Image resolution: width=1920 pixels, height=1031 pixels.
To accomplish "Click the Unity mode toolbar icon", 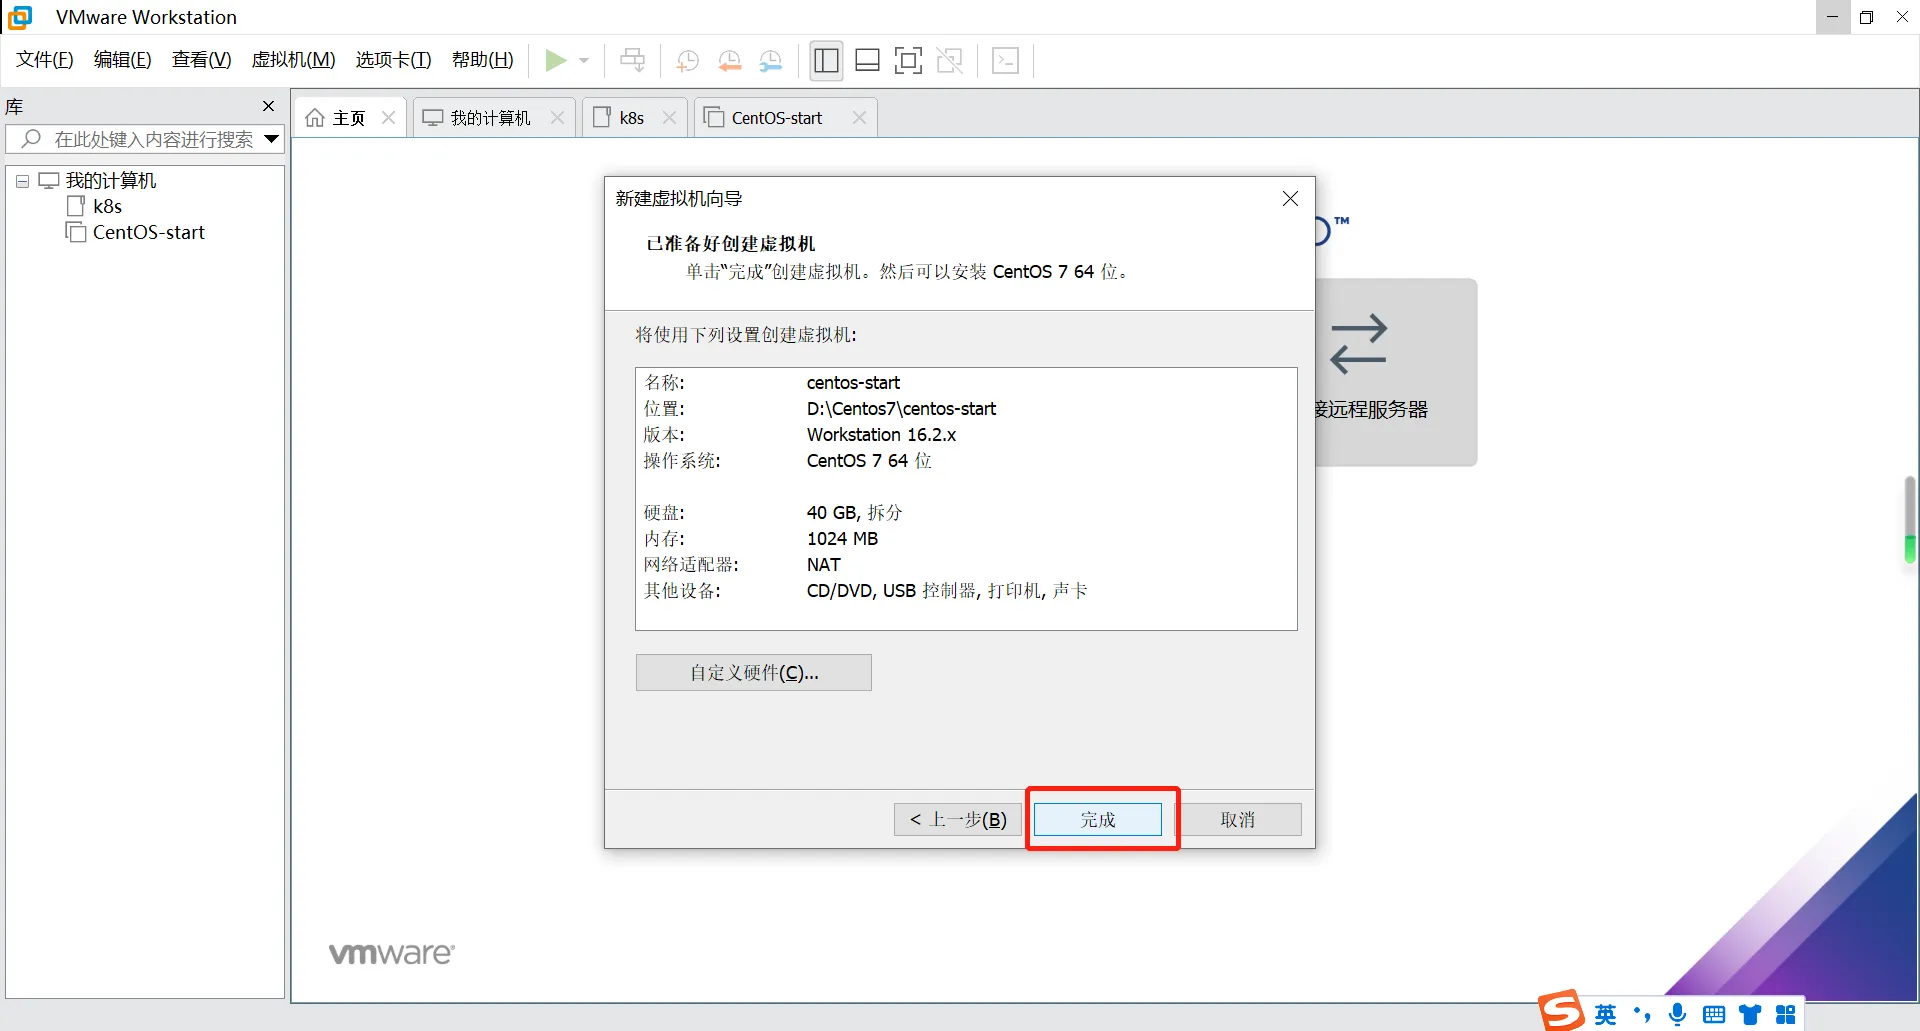I will [x=949, y=61].
